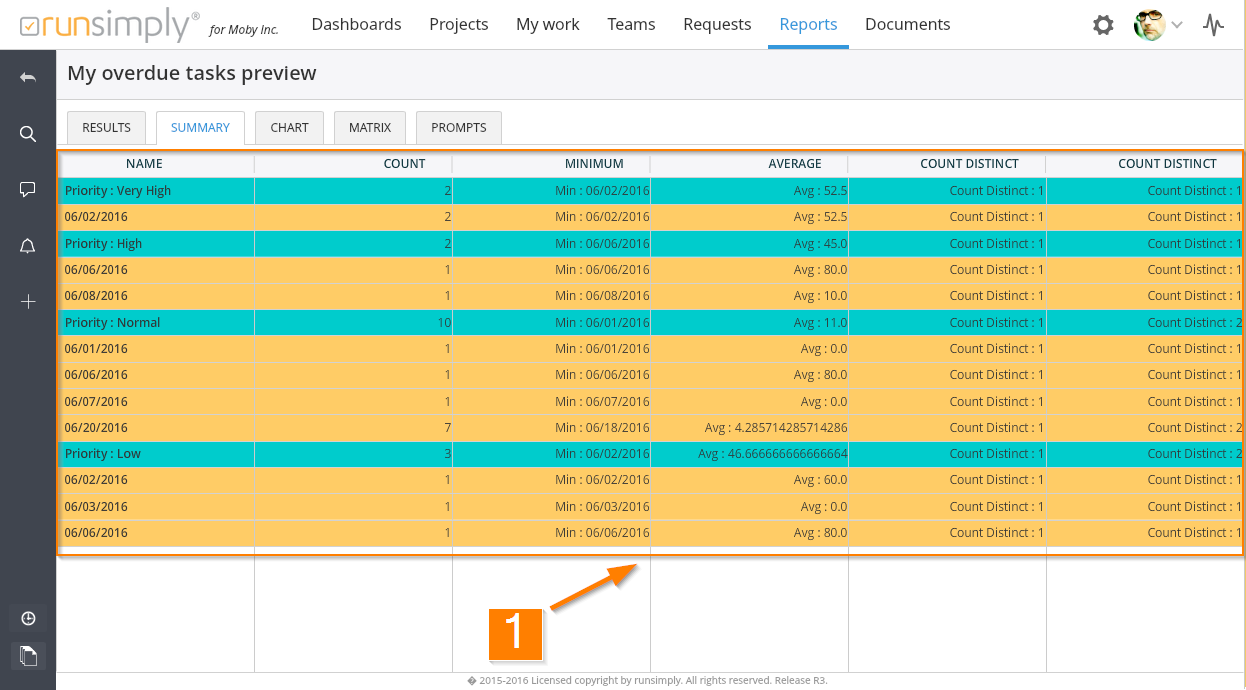This screenshot has width=1246, height=690.
Task: Select the Matrix tab
Action: (x=369, y=128)
